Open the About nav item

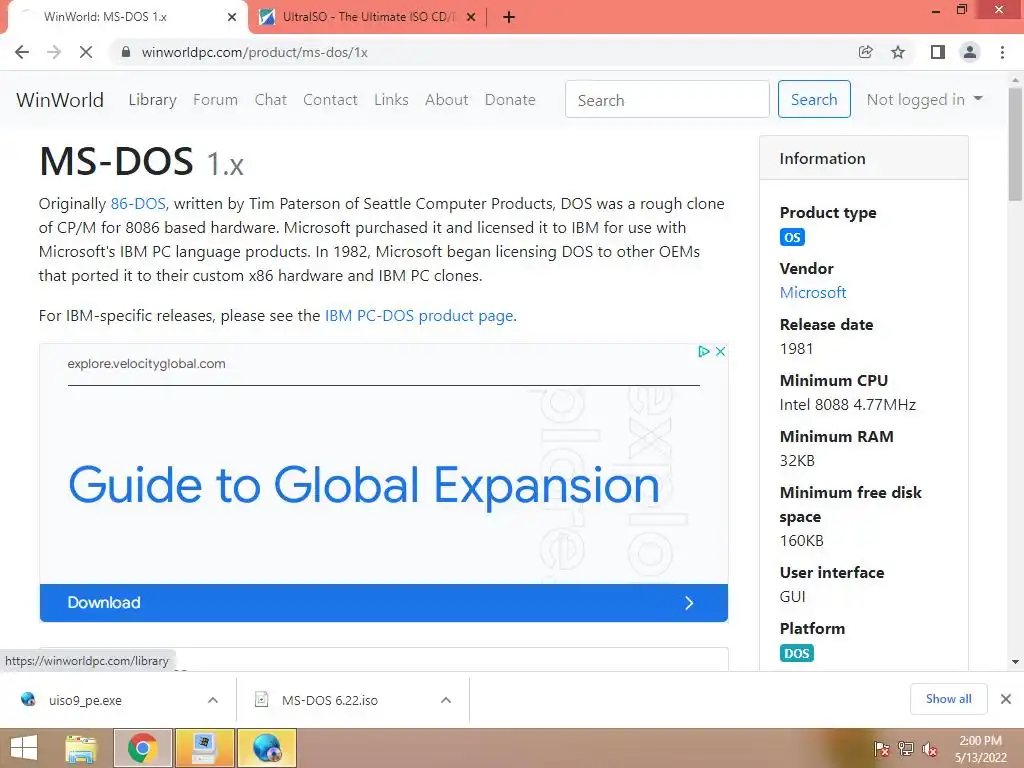[x=447, y=100]
